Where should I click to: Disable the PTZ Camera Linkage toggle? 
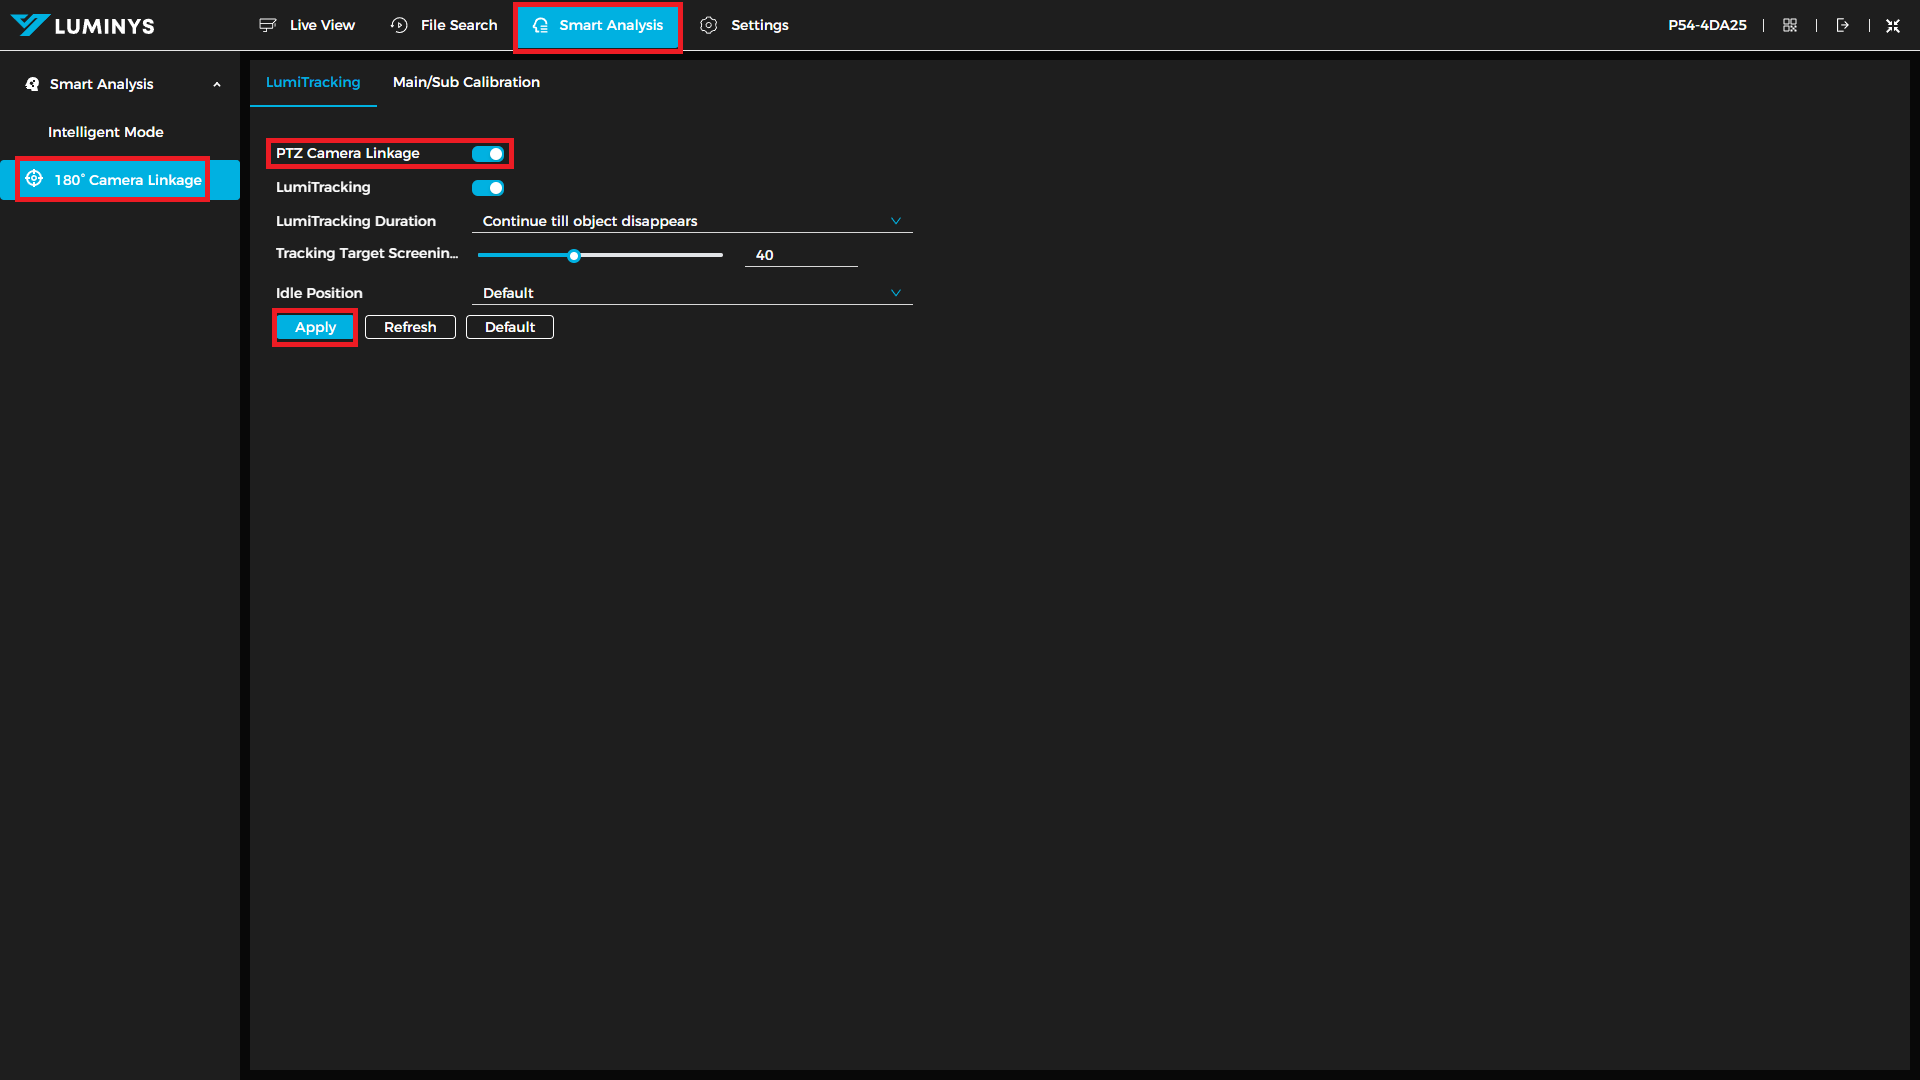point(488,154)
